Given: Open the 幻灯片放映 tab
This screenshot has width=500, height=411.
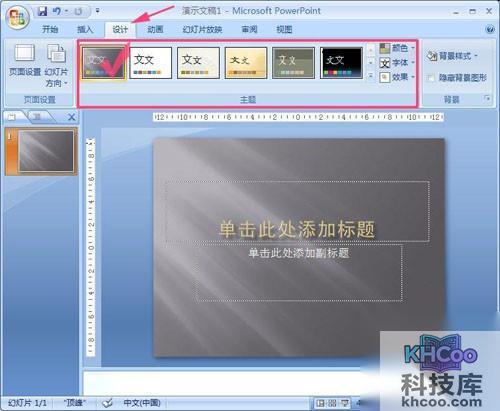Looking at the screenshot, I should tap(202, 29).
